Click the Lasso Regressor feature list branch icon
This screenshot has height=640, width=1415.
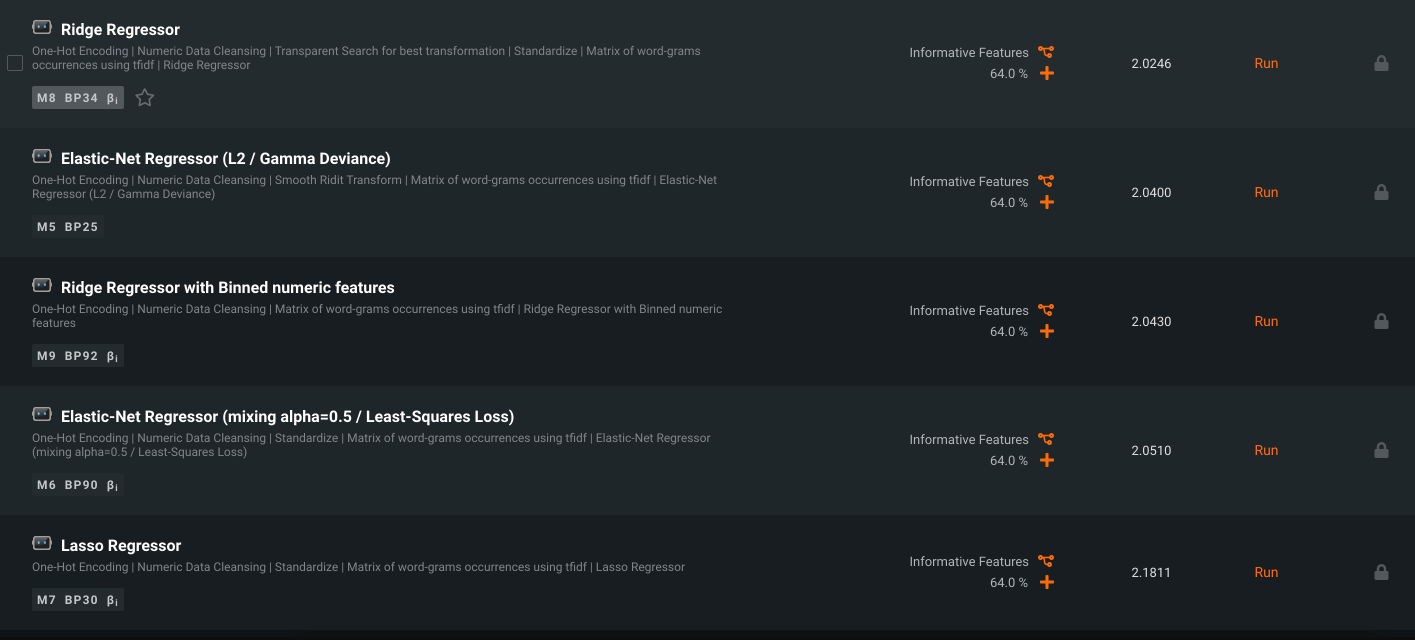(1046, 561)
